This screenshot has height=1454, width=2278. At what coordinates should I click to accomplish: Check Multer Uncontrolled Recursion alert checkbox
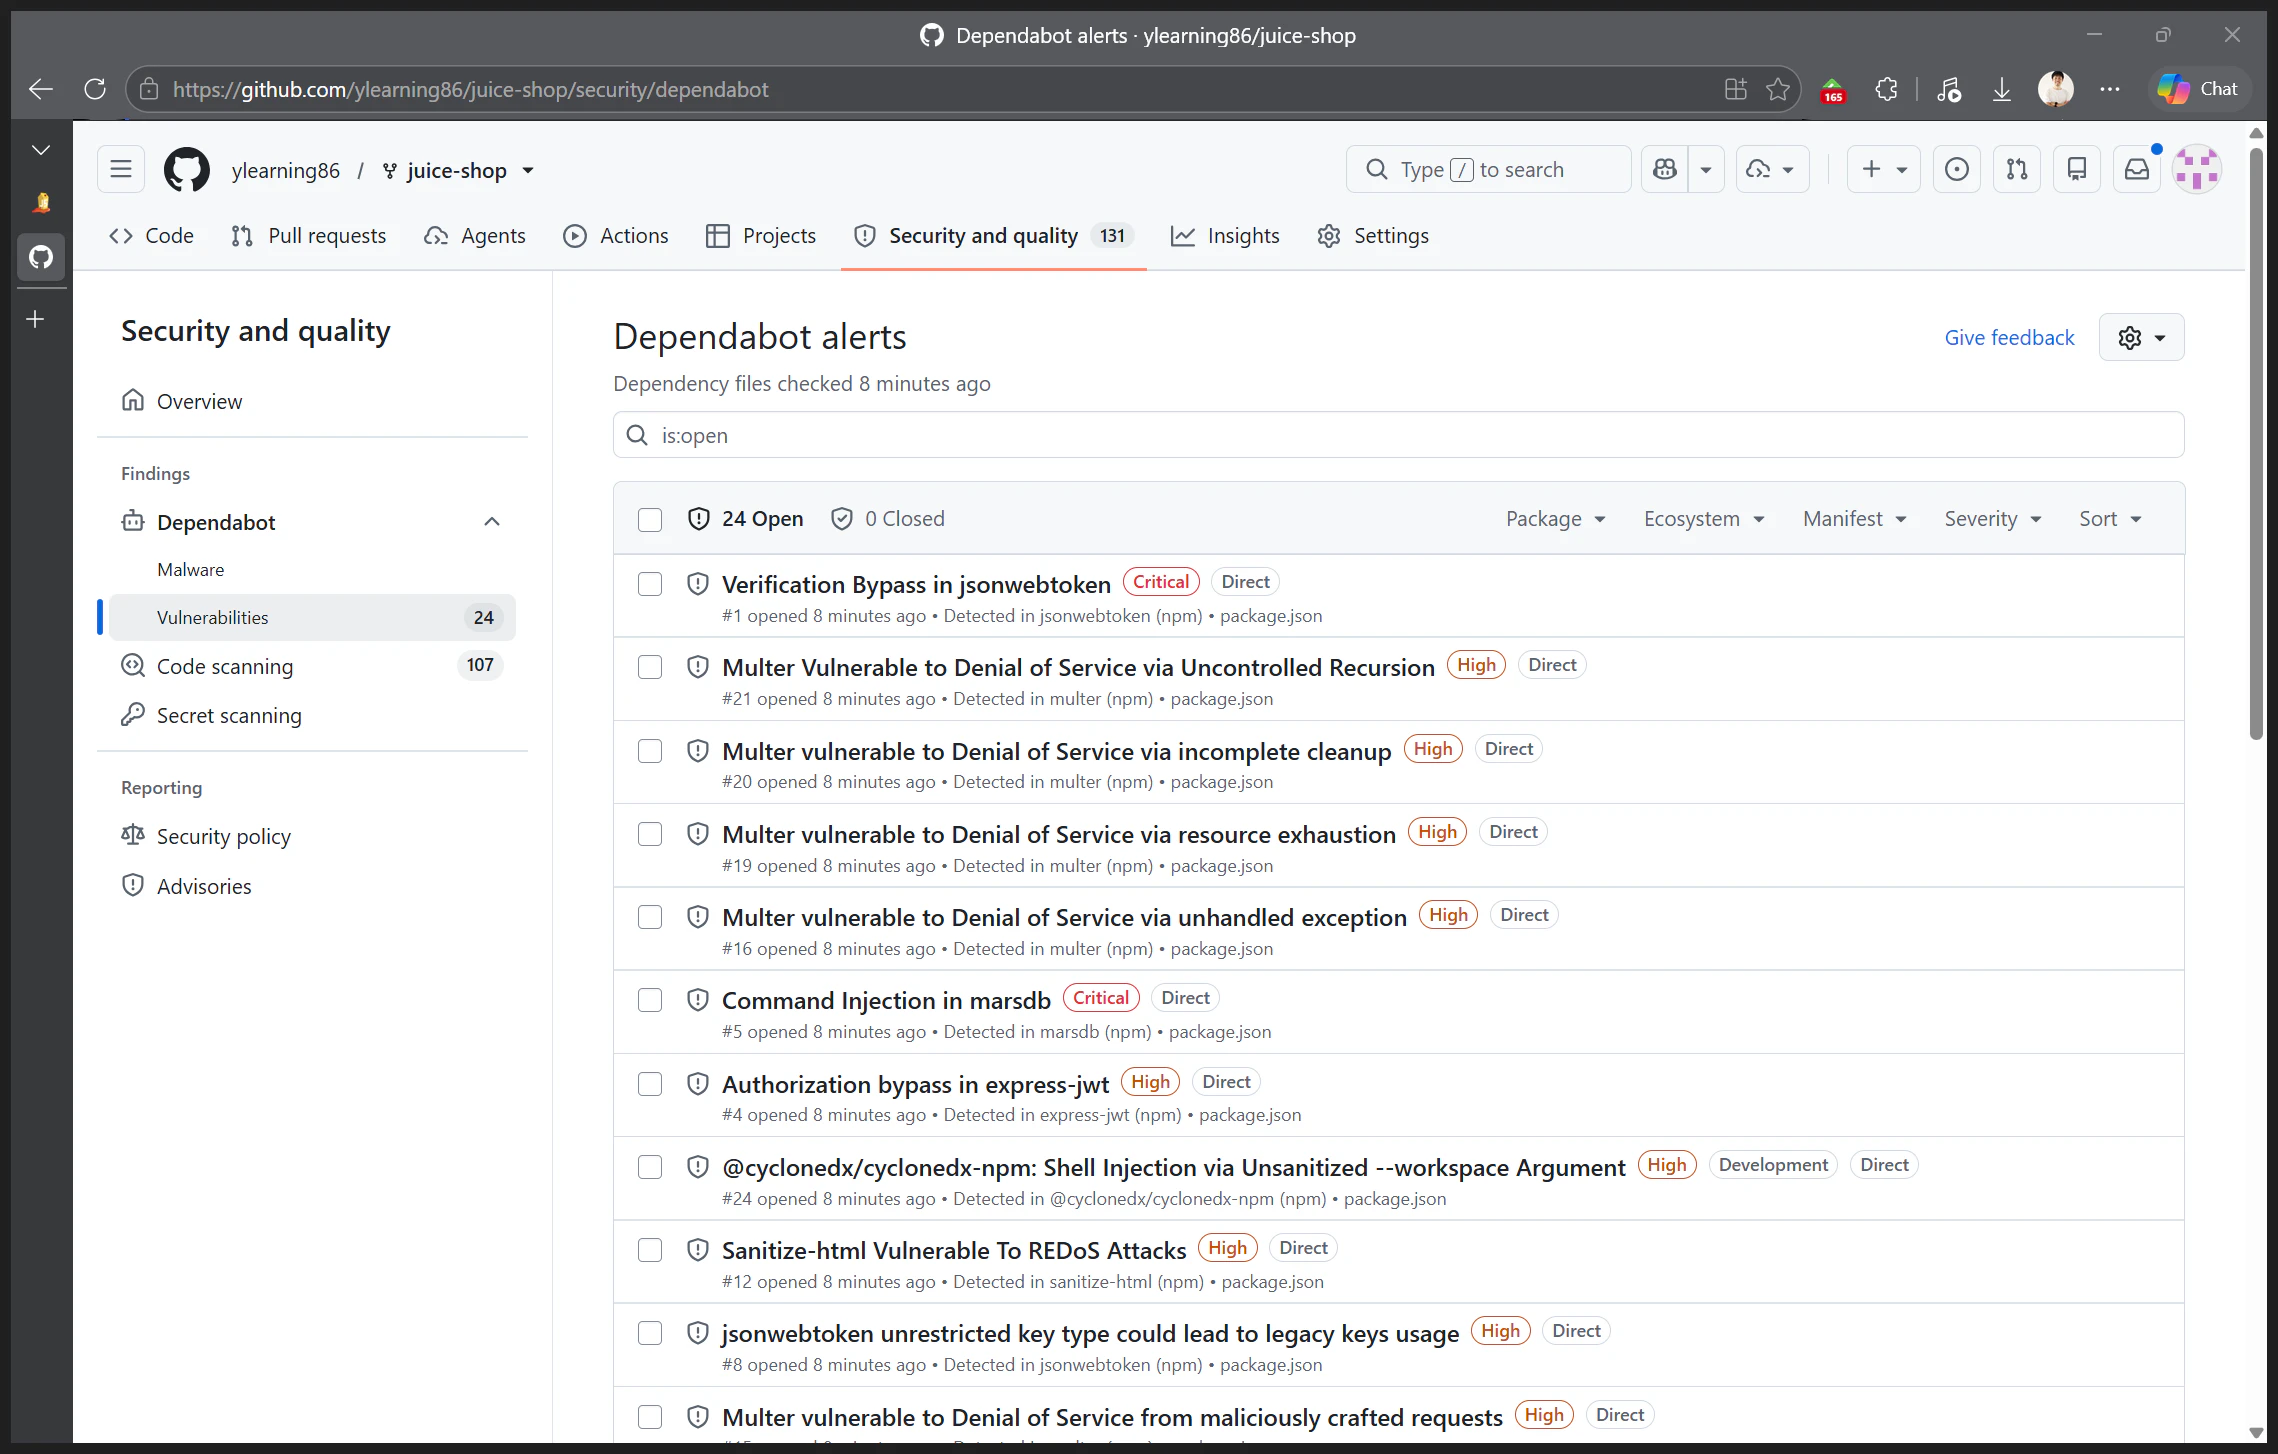(x=650, y=667)
